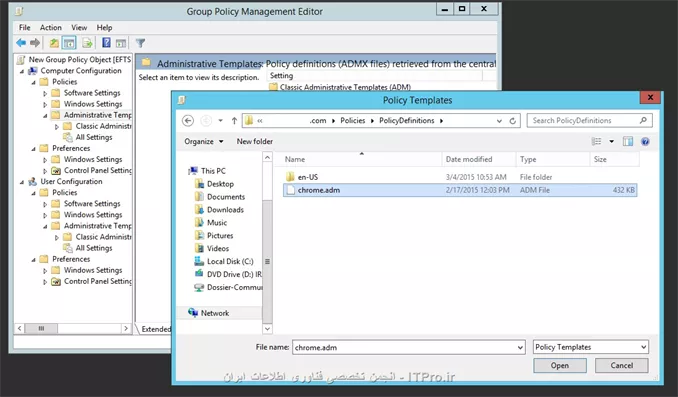Viewport: 678px width, 397px height.
Task: Open Documents in navigation pane
Action: pos(226,197)
